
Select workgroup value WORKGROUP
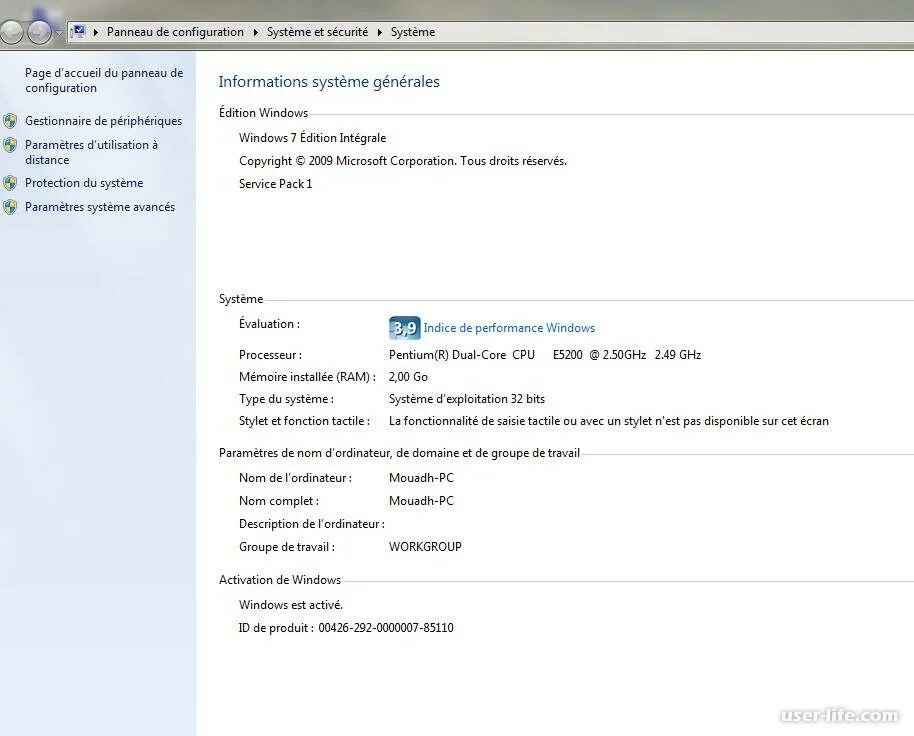pos(425,547)
